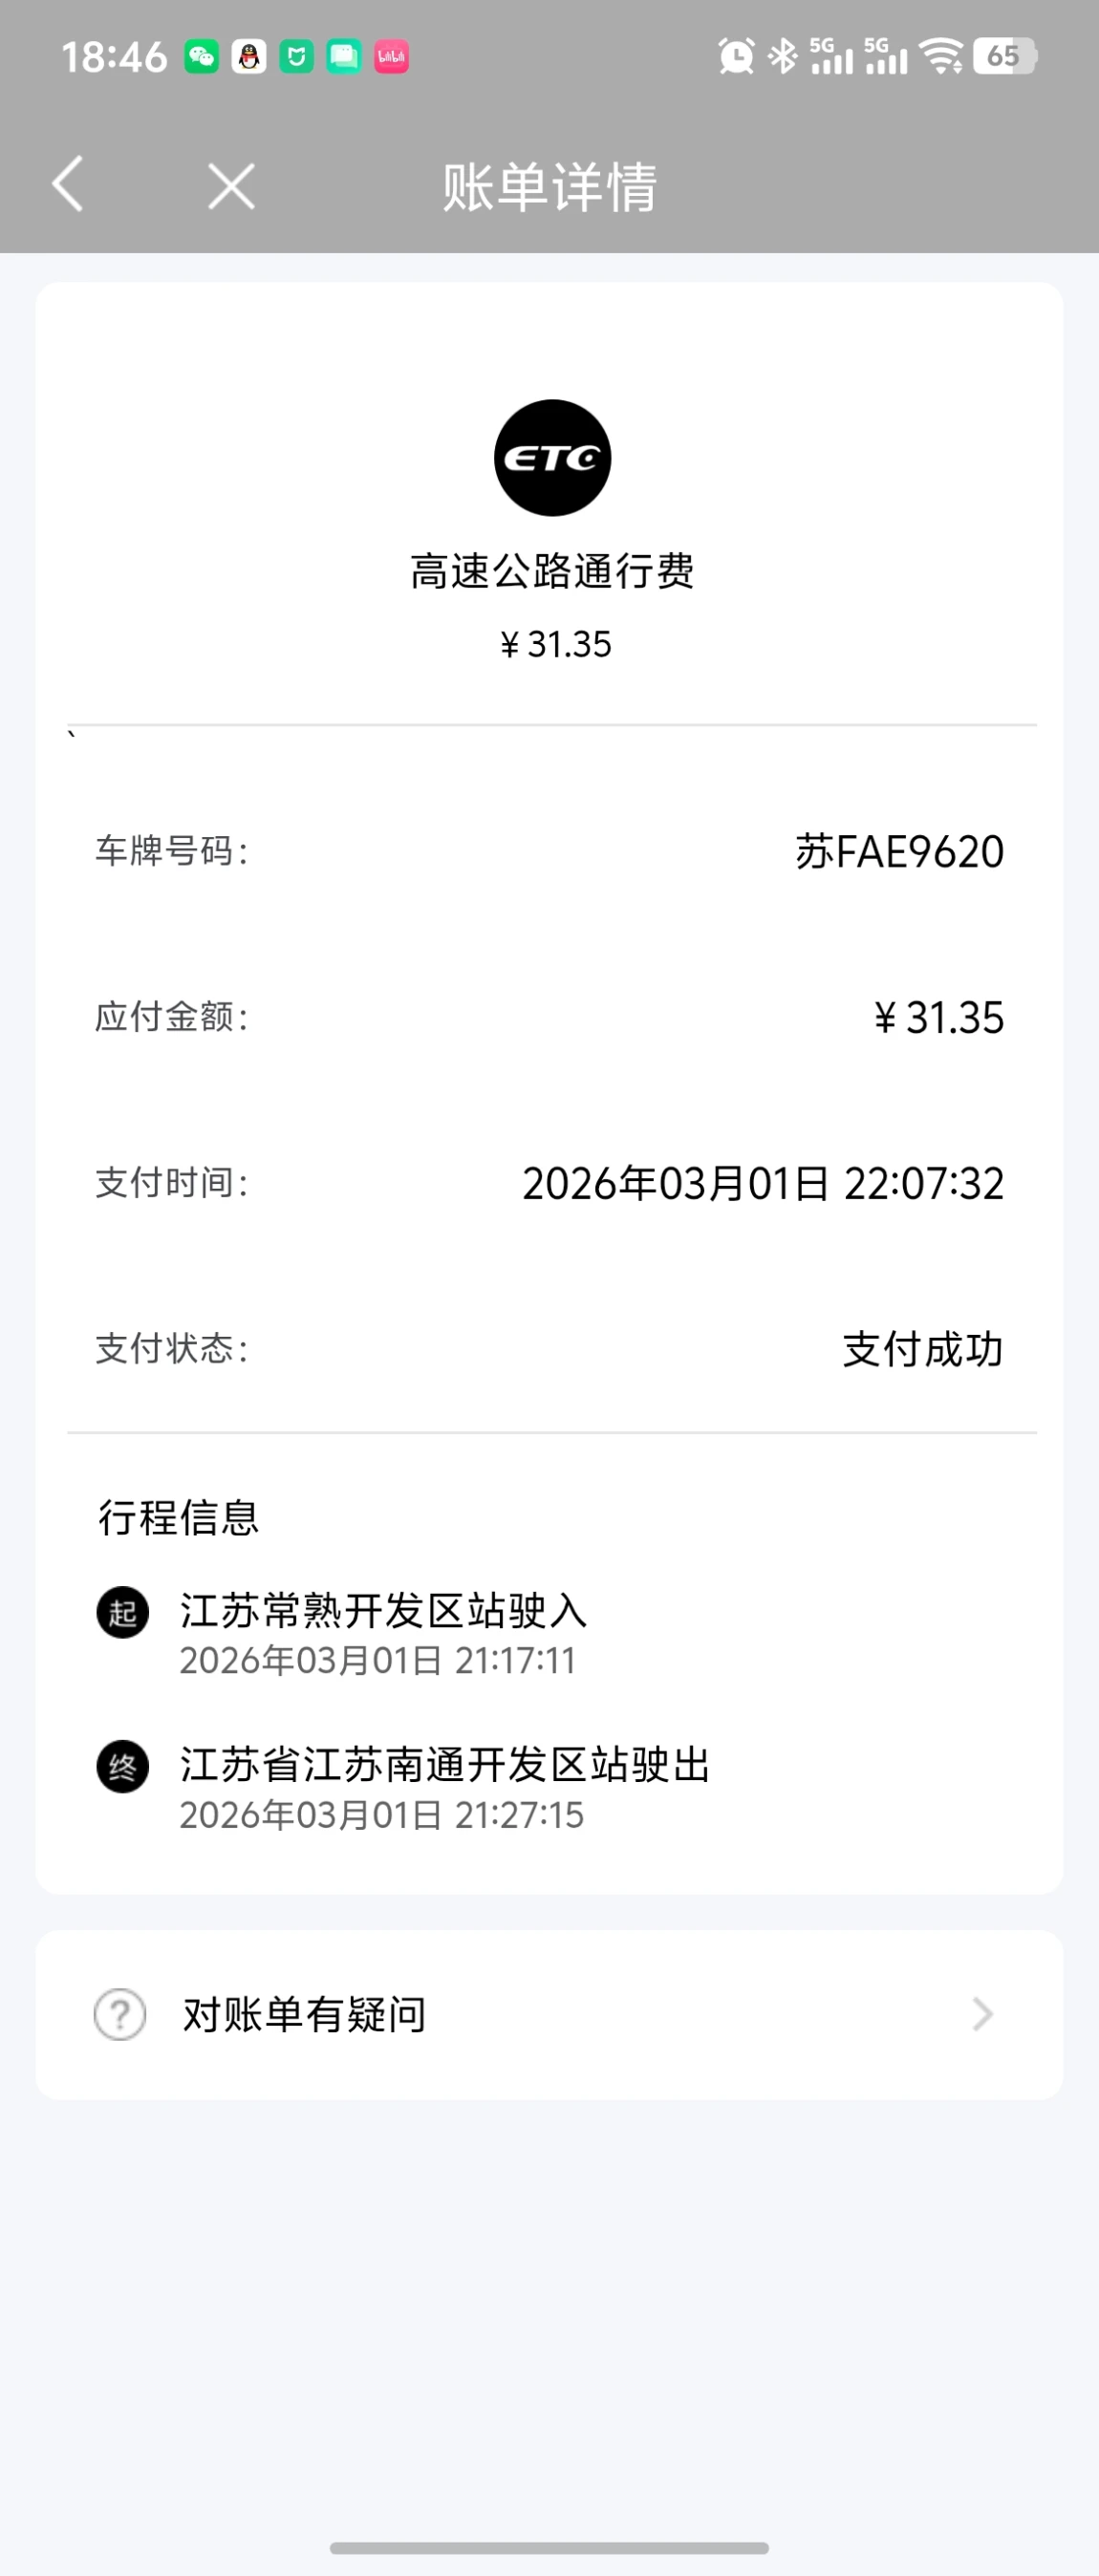Expand the chevron beside 对账单有疑问
The height and width of the screenshot is (2576, 1099).
pyautogui.click(x=982, y=2014)
